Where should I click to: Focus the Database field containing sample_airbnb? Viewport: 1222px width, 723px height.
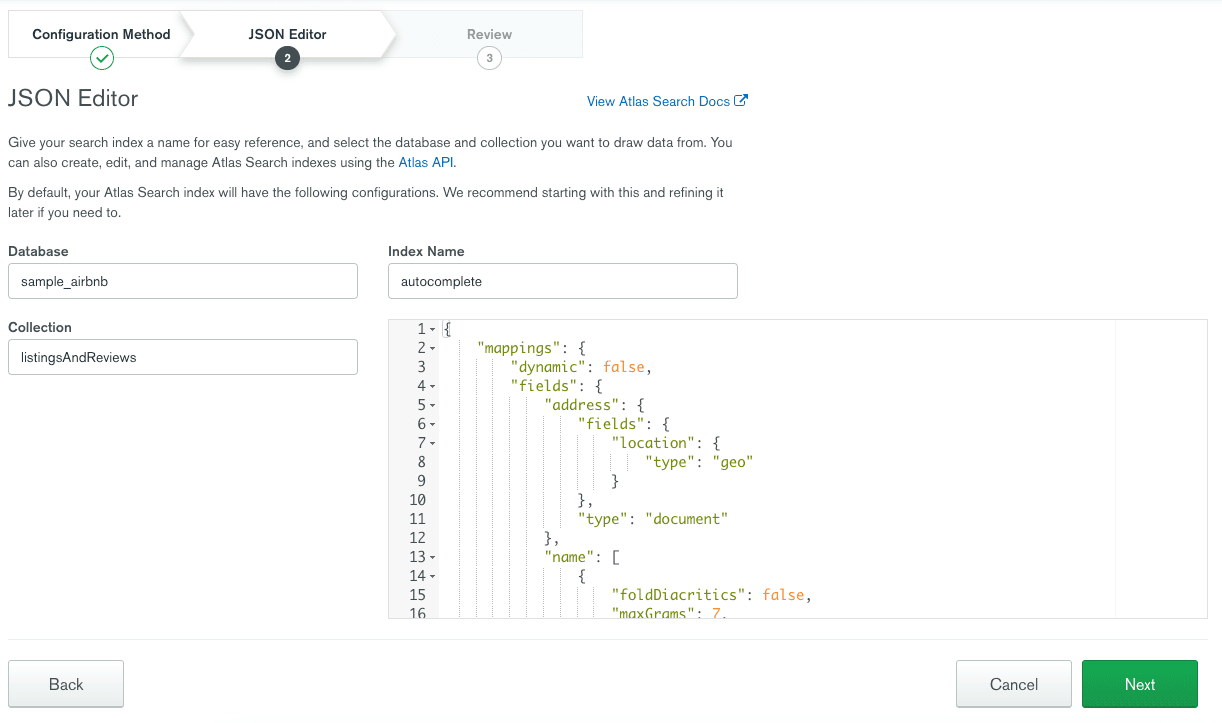pyautogui.click(x=182, y=281)
